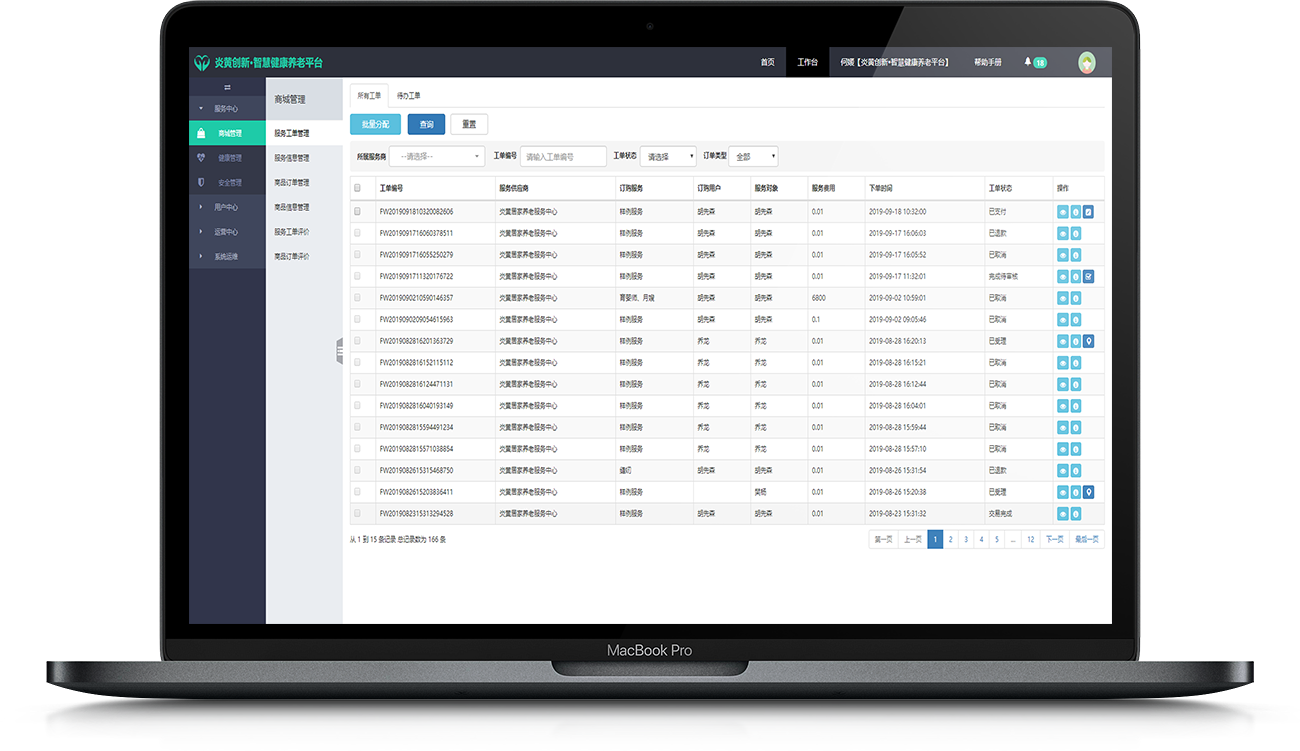The image size is (1300, 751).
Task: Click the checkmark icon for order FW2019091711320176722
Action: click(x=1088, y=276)
